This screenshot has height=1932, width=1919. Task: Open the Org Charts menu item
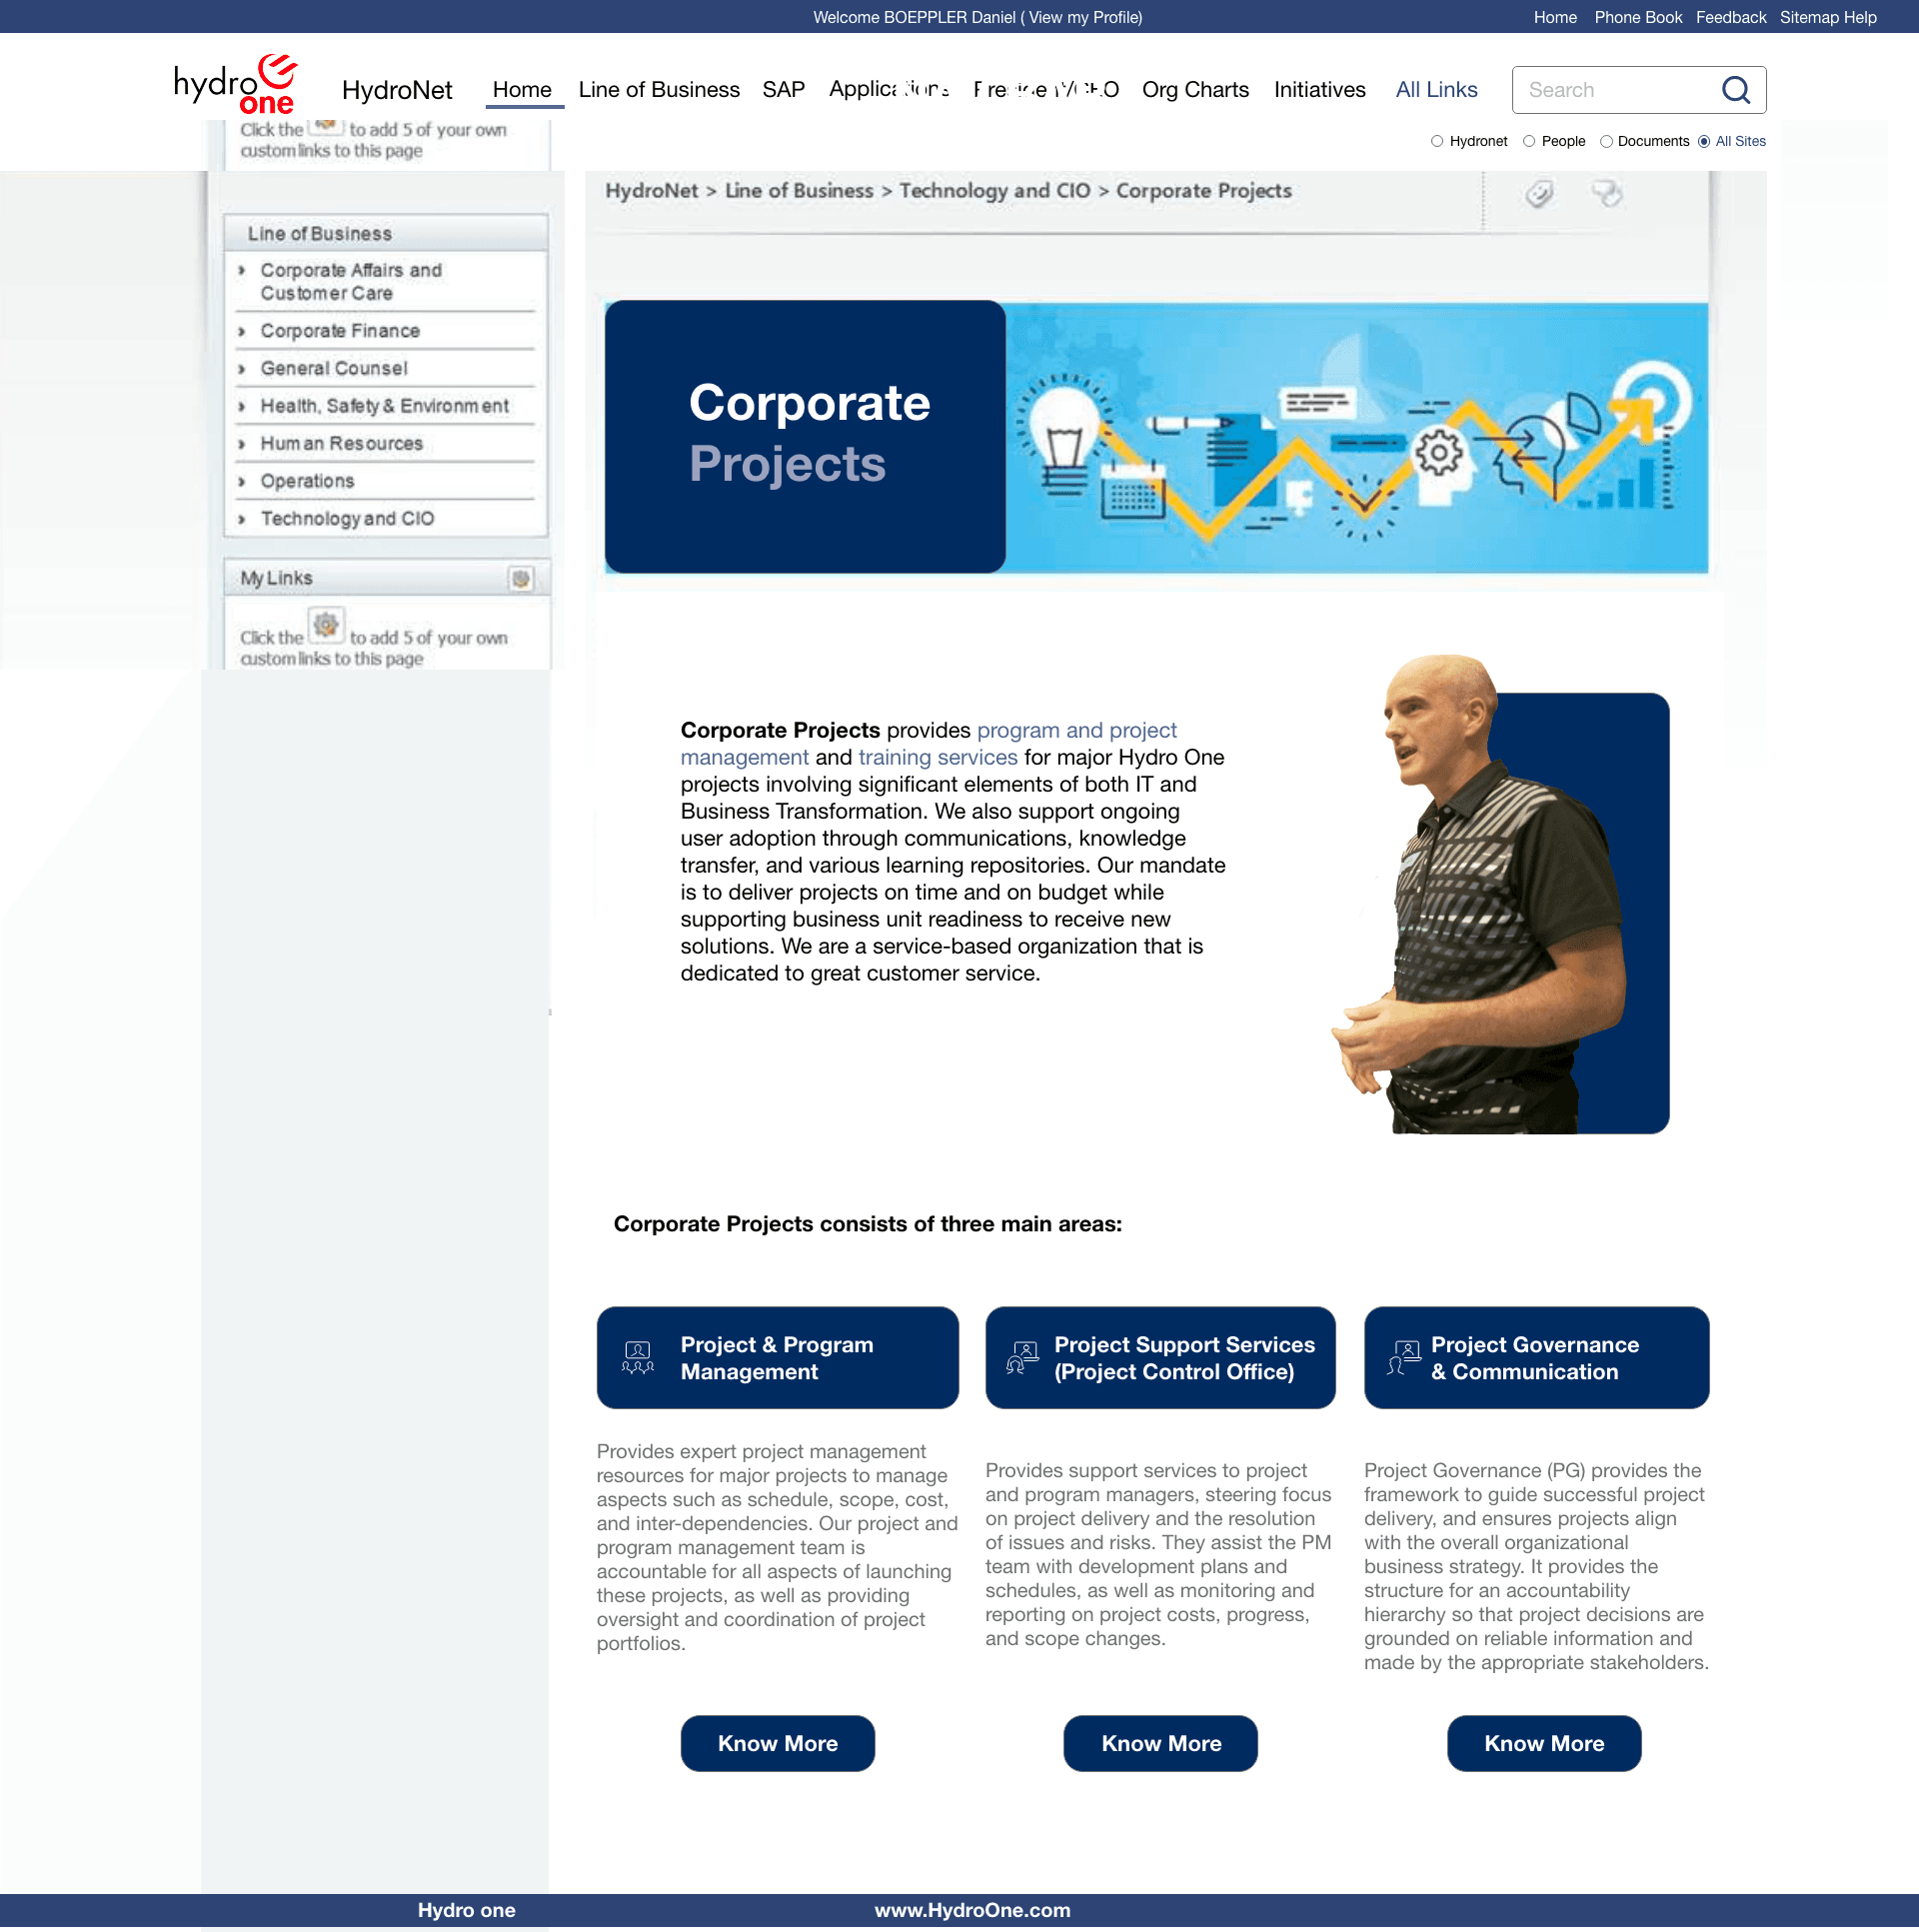point(1195,90)
